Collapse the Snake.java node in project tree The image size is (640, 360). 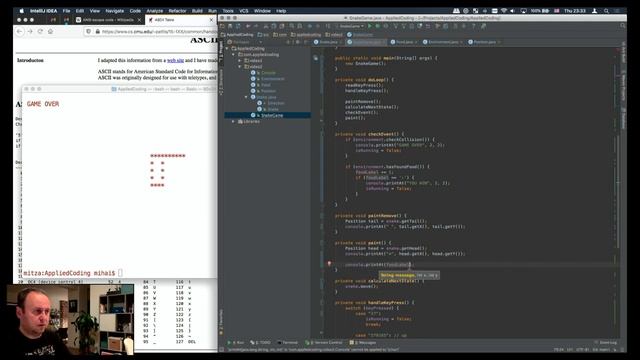246,97
